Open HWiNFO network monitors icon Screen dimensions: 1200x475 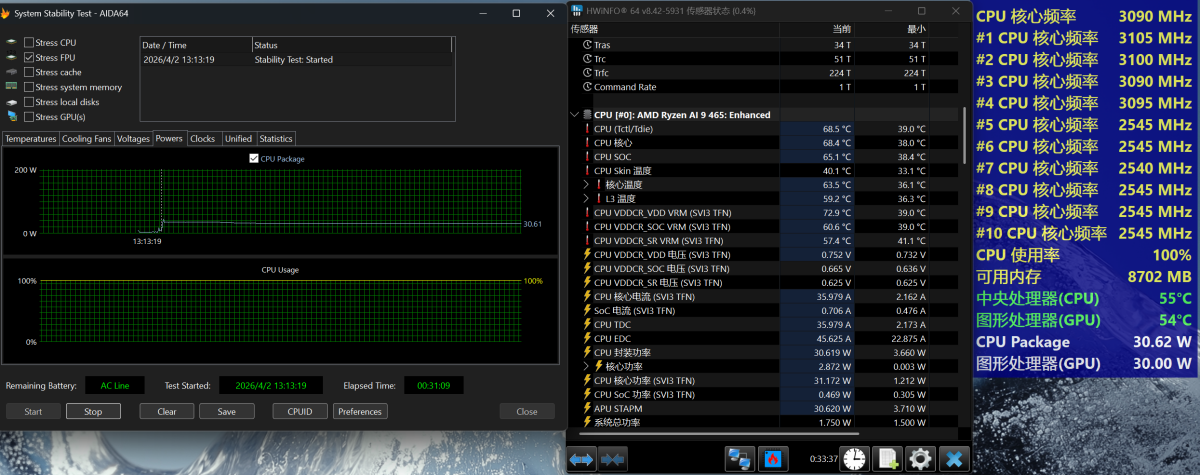pos(741,458)
